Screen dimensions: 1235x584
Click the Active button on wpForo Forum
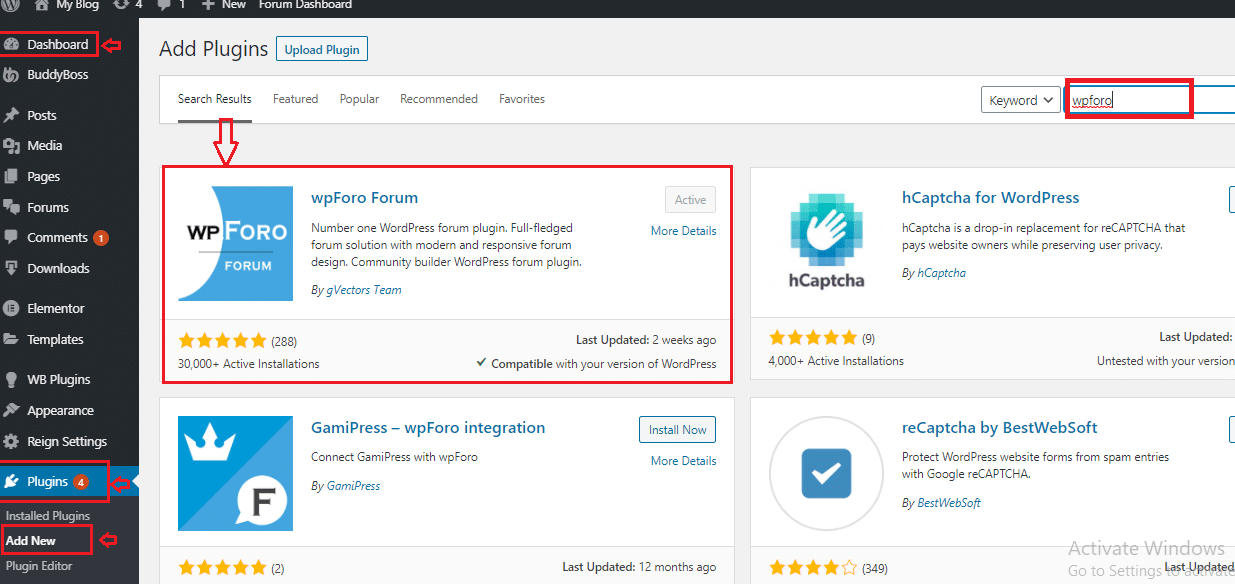pos(690,200)
